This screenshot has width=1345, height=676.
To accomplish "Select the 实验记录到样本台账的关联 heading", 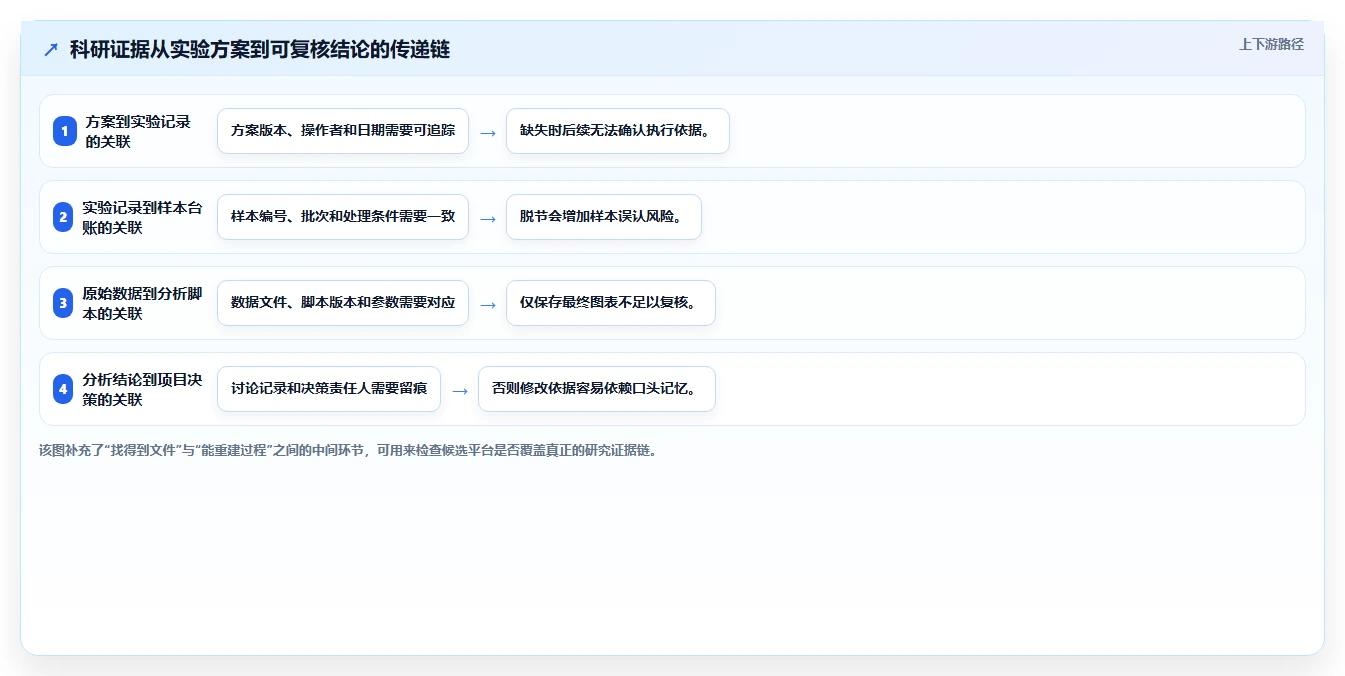I will [143, 217].
